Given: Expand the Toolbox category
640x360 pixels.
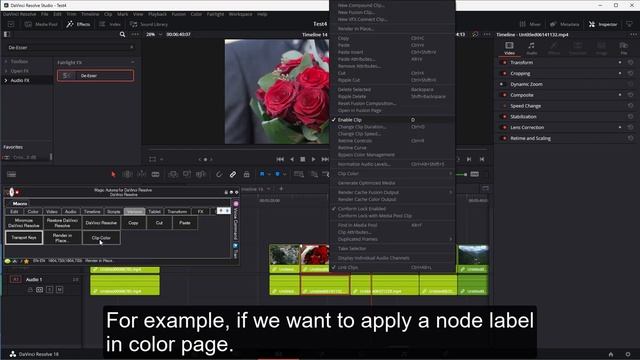Looking at the screenshot, I should [x=6, y=61].
